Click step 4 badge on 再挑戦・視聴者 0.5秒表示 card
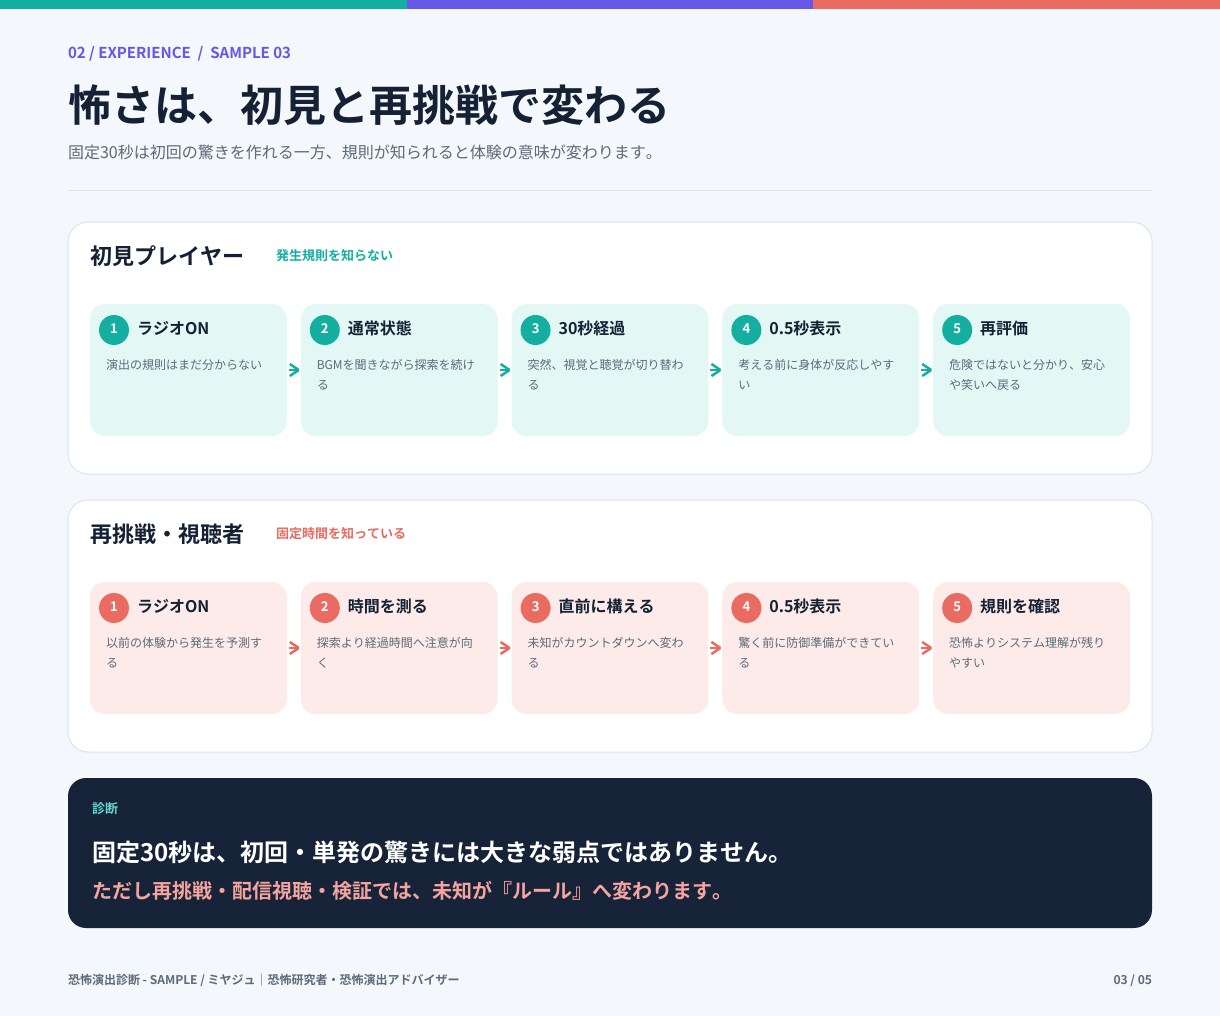Screen dimensions: 1220x1016 point(746,607)
